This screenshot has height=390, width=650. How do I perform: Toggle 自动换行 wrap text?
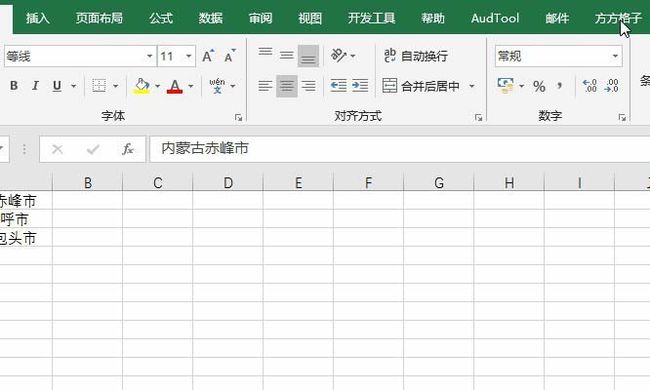416,56
